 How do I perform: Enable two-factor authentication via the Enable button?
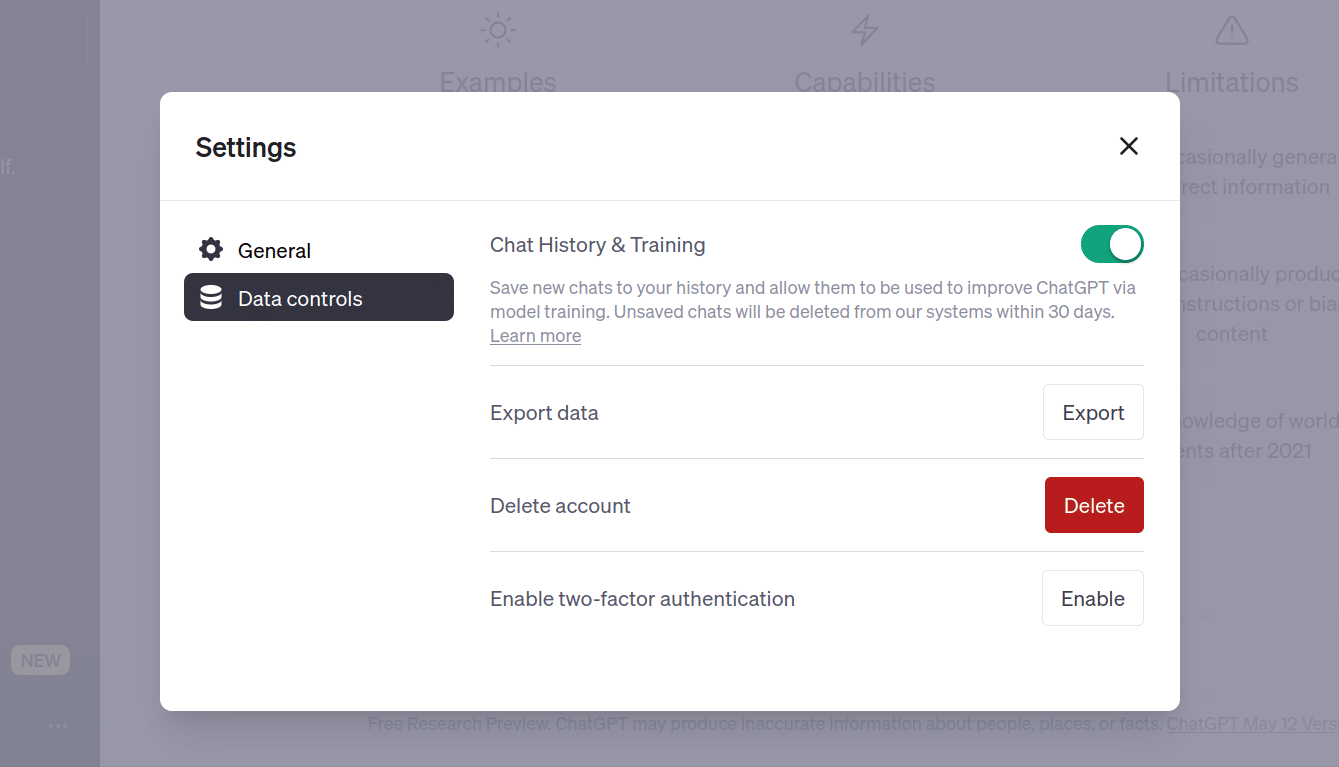tap(1092, 598)
